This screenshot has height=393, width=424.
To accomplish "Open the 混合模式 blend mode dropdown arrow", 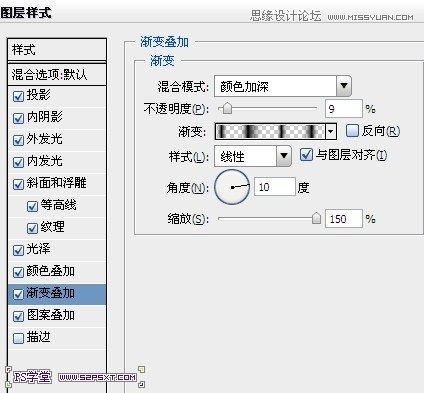I will 344,87.
